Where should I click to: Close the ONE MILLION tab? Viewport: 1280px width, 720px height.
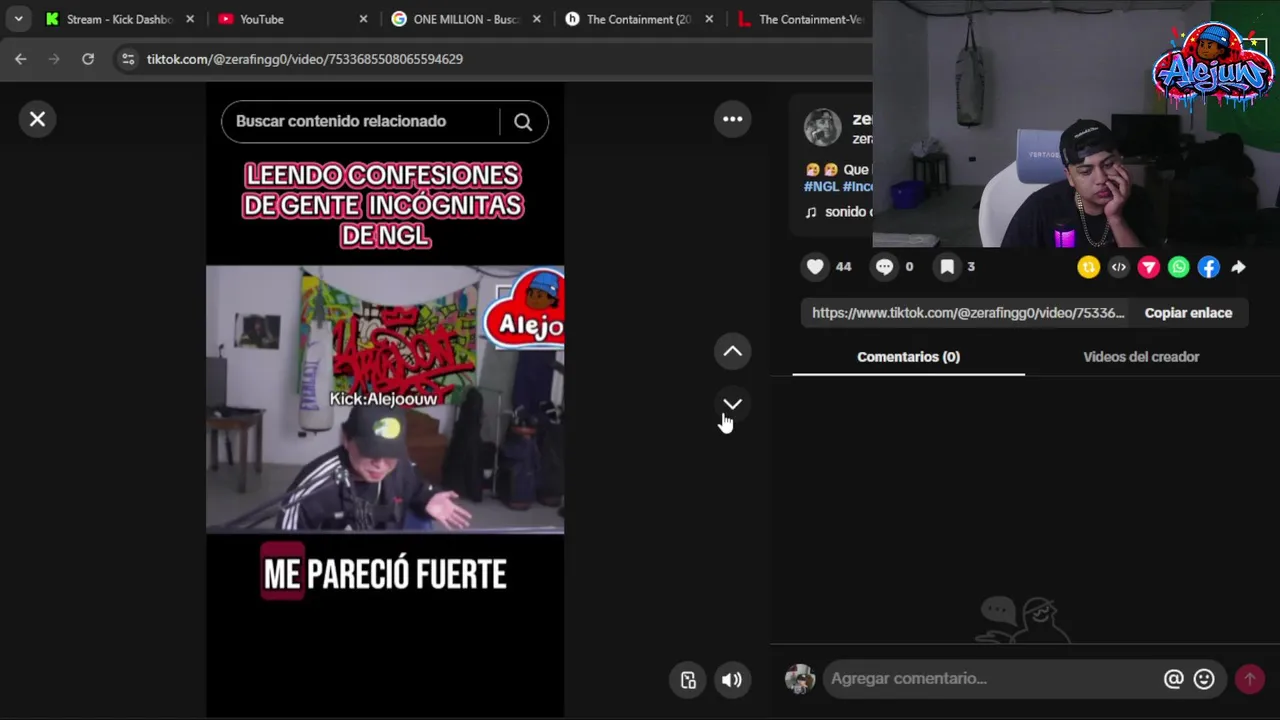click(537, 19)
